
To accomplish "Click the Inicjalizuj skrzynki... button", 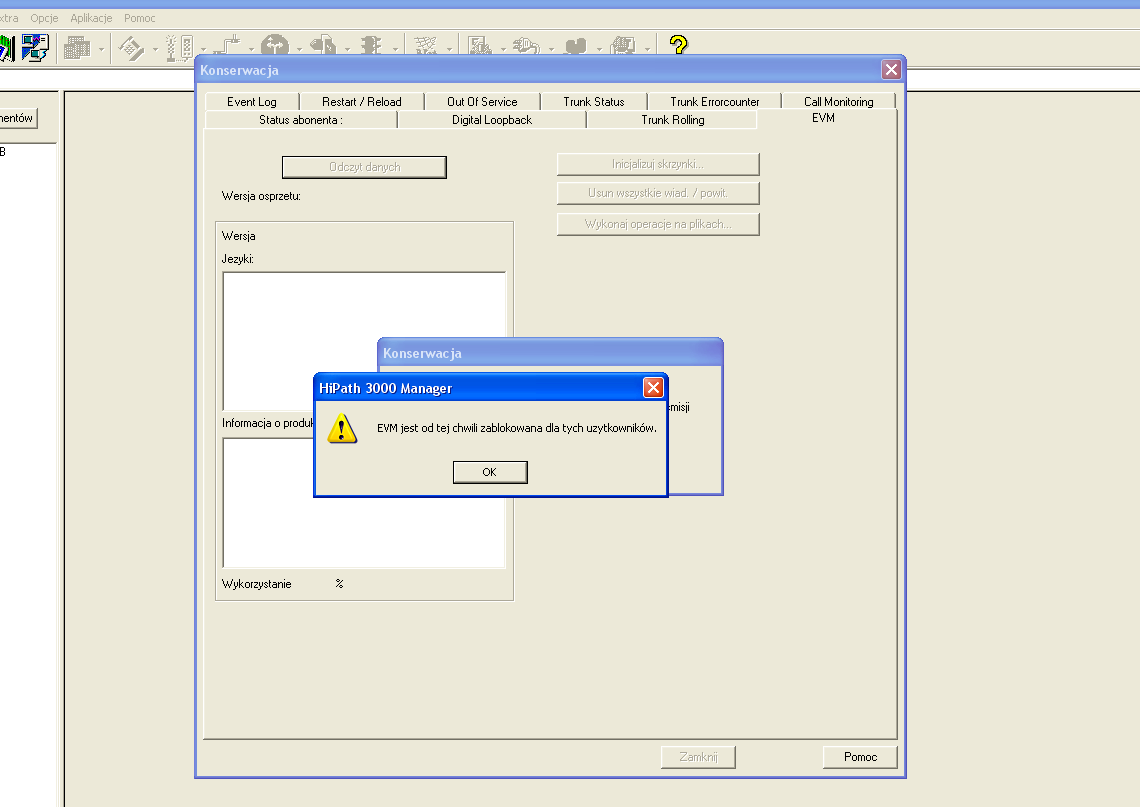I will (x=658, y=164).
